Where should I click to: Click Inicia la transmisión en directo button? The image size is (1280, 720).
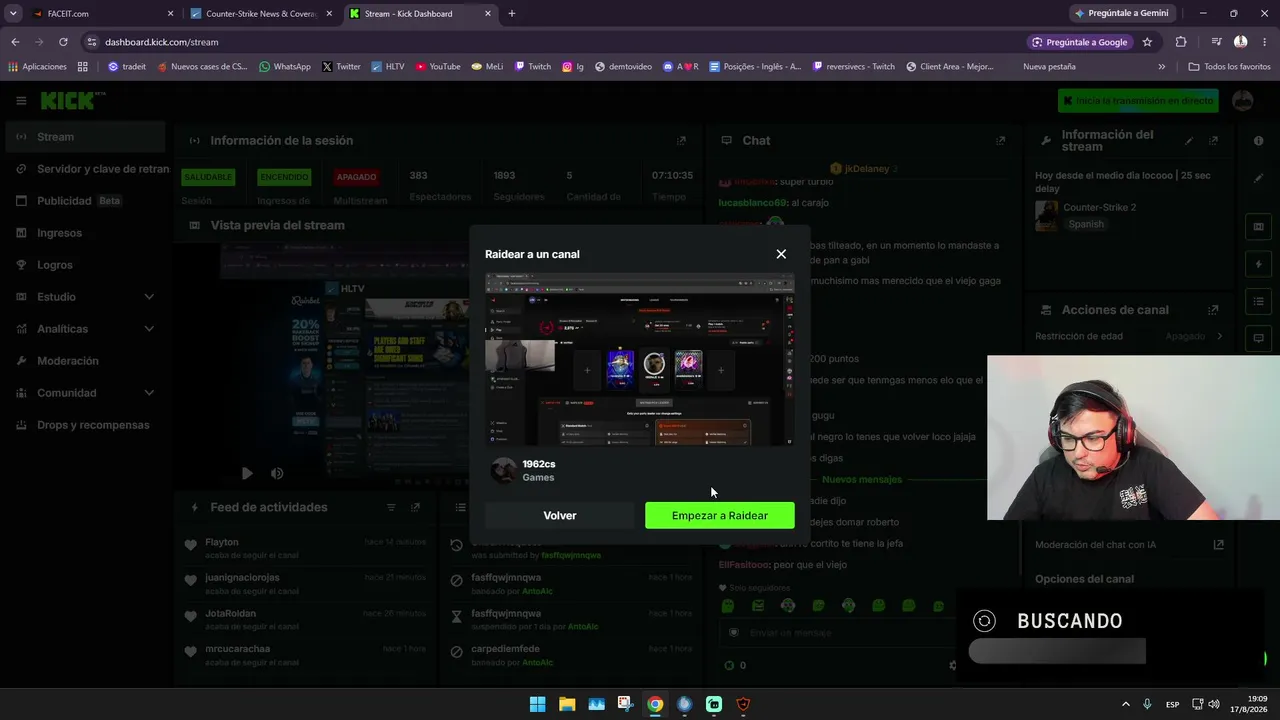(x=1138, y=101)
